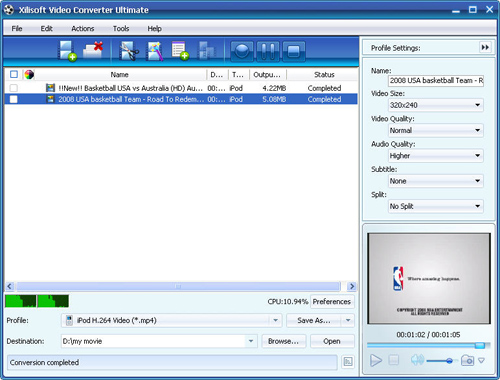Collapse Profile Settings with double-arrow icon

pos(485,47)
